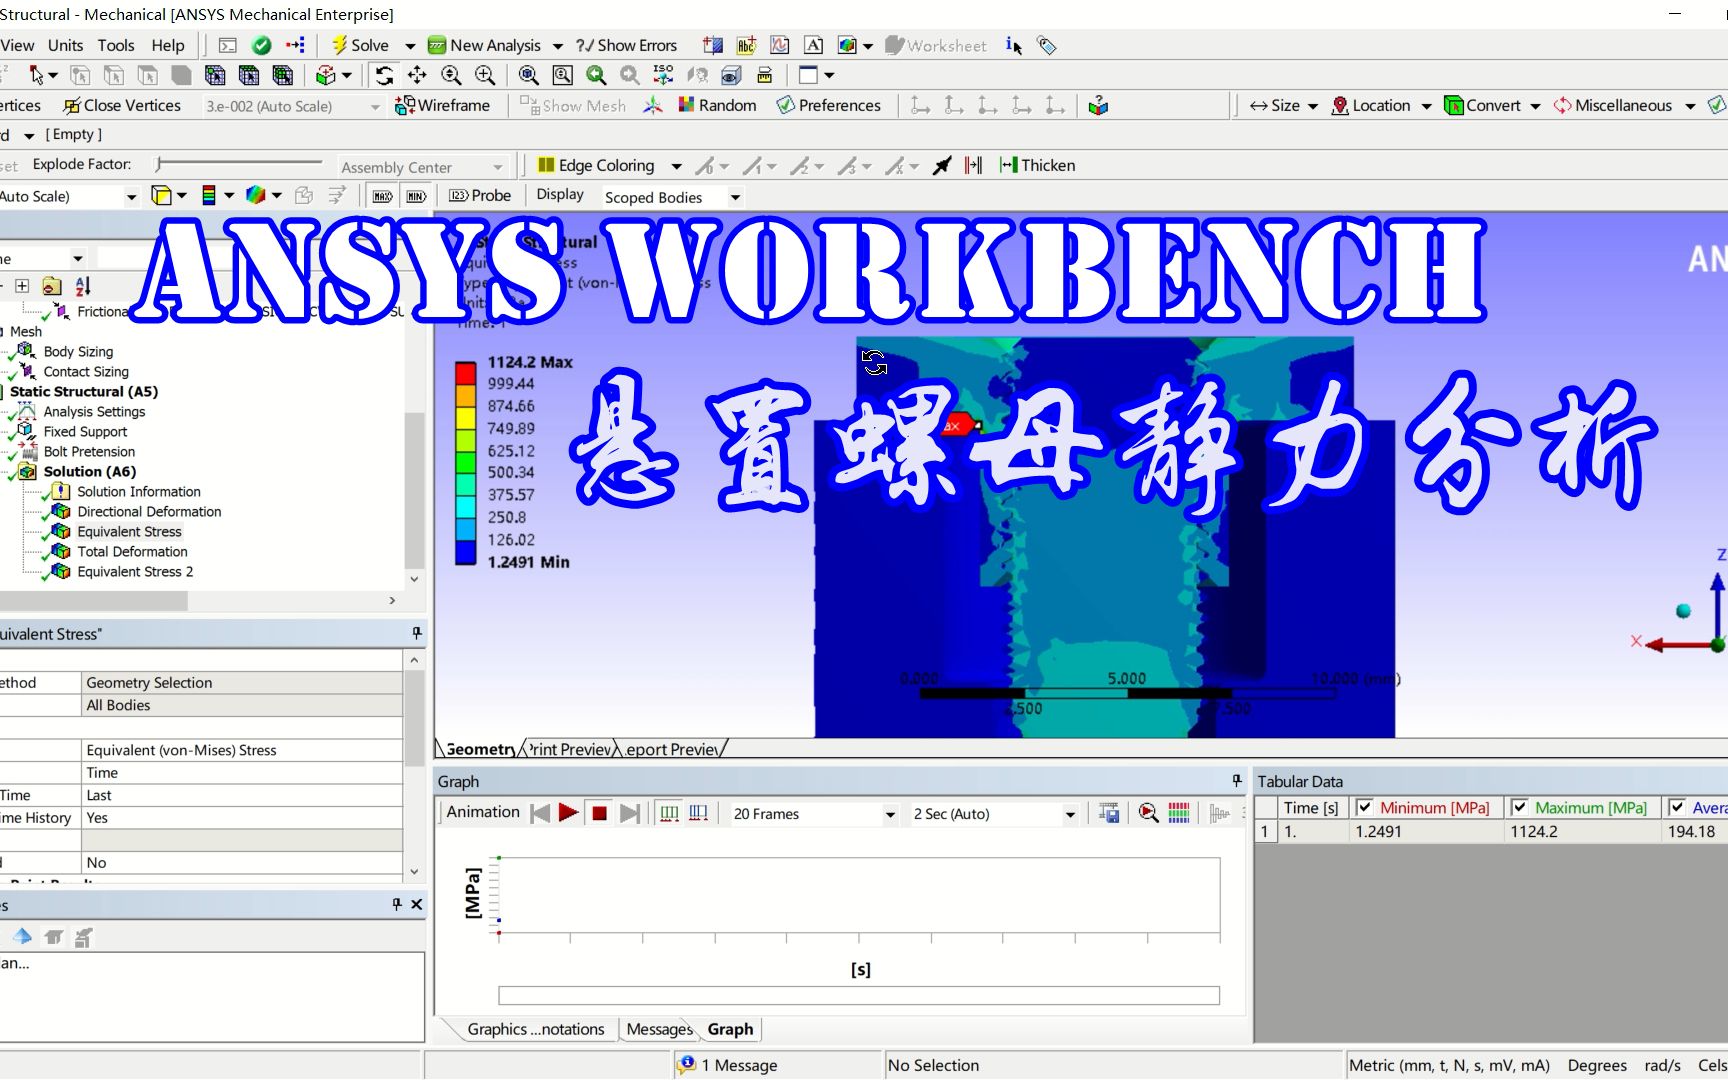
Task: Open the Edge Coloring dropdown
Action: tap(676, 166)
